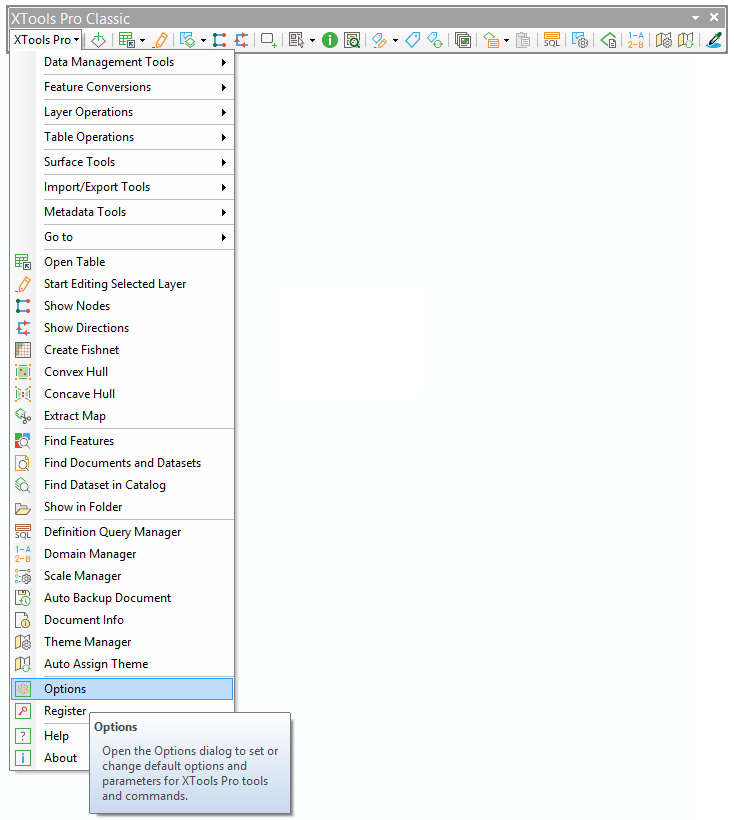734x820 pixels.
Task: Choose Auto Assign Theme menu entry
Action: tap(122, 664)
